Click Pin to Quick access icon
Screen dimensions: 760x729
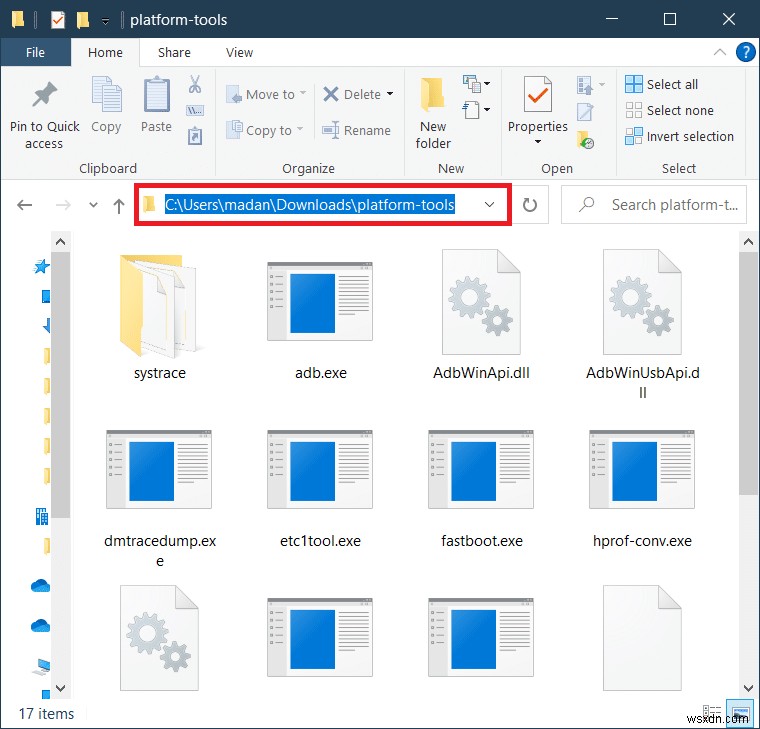[45, 94]
